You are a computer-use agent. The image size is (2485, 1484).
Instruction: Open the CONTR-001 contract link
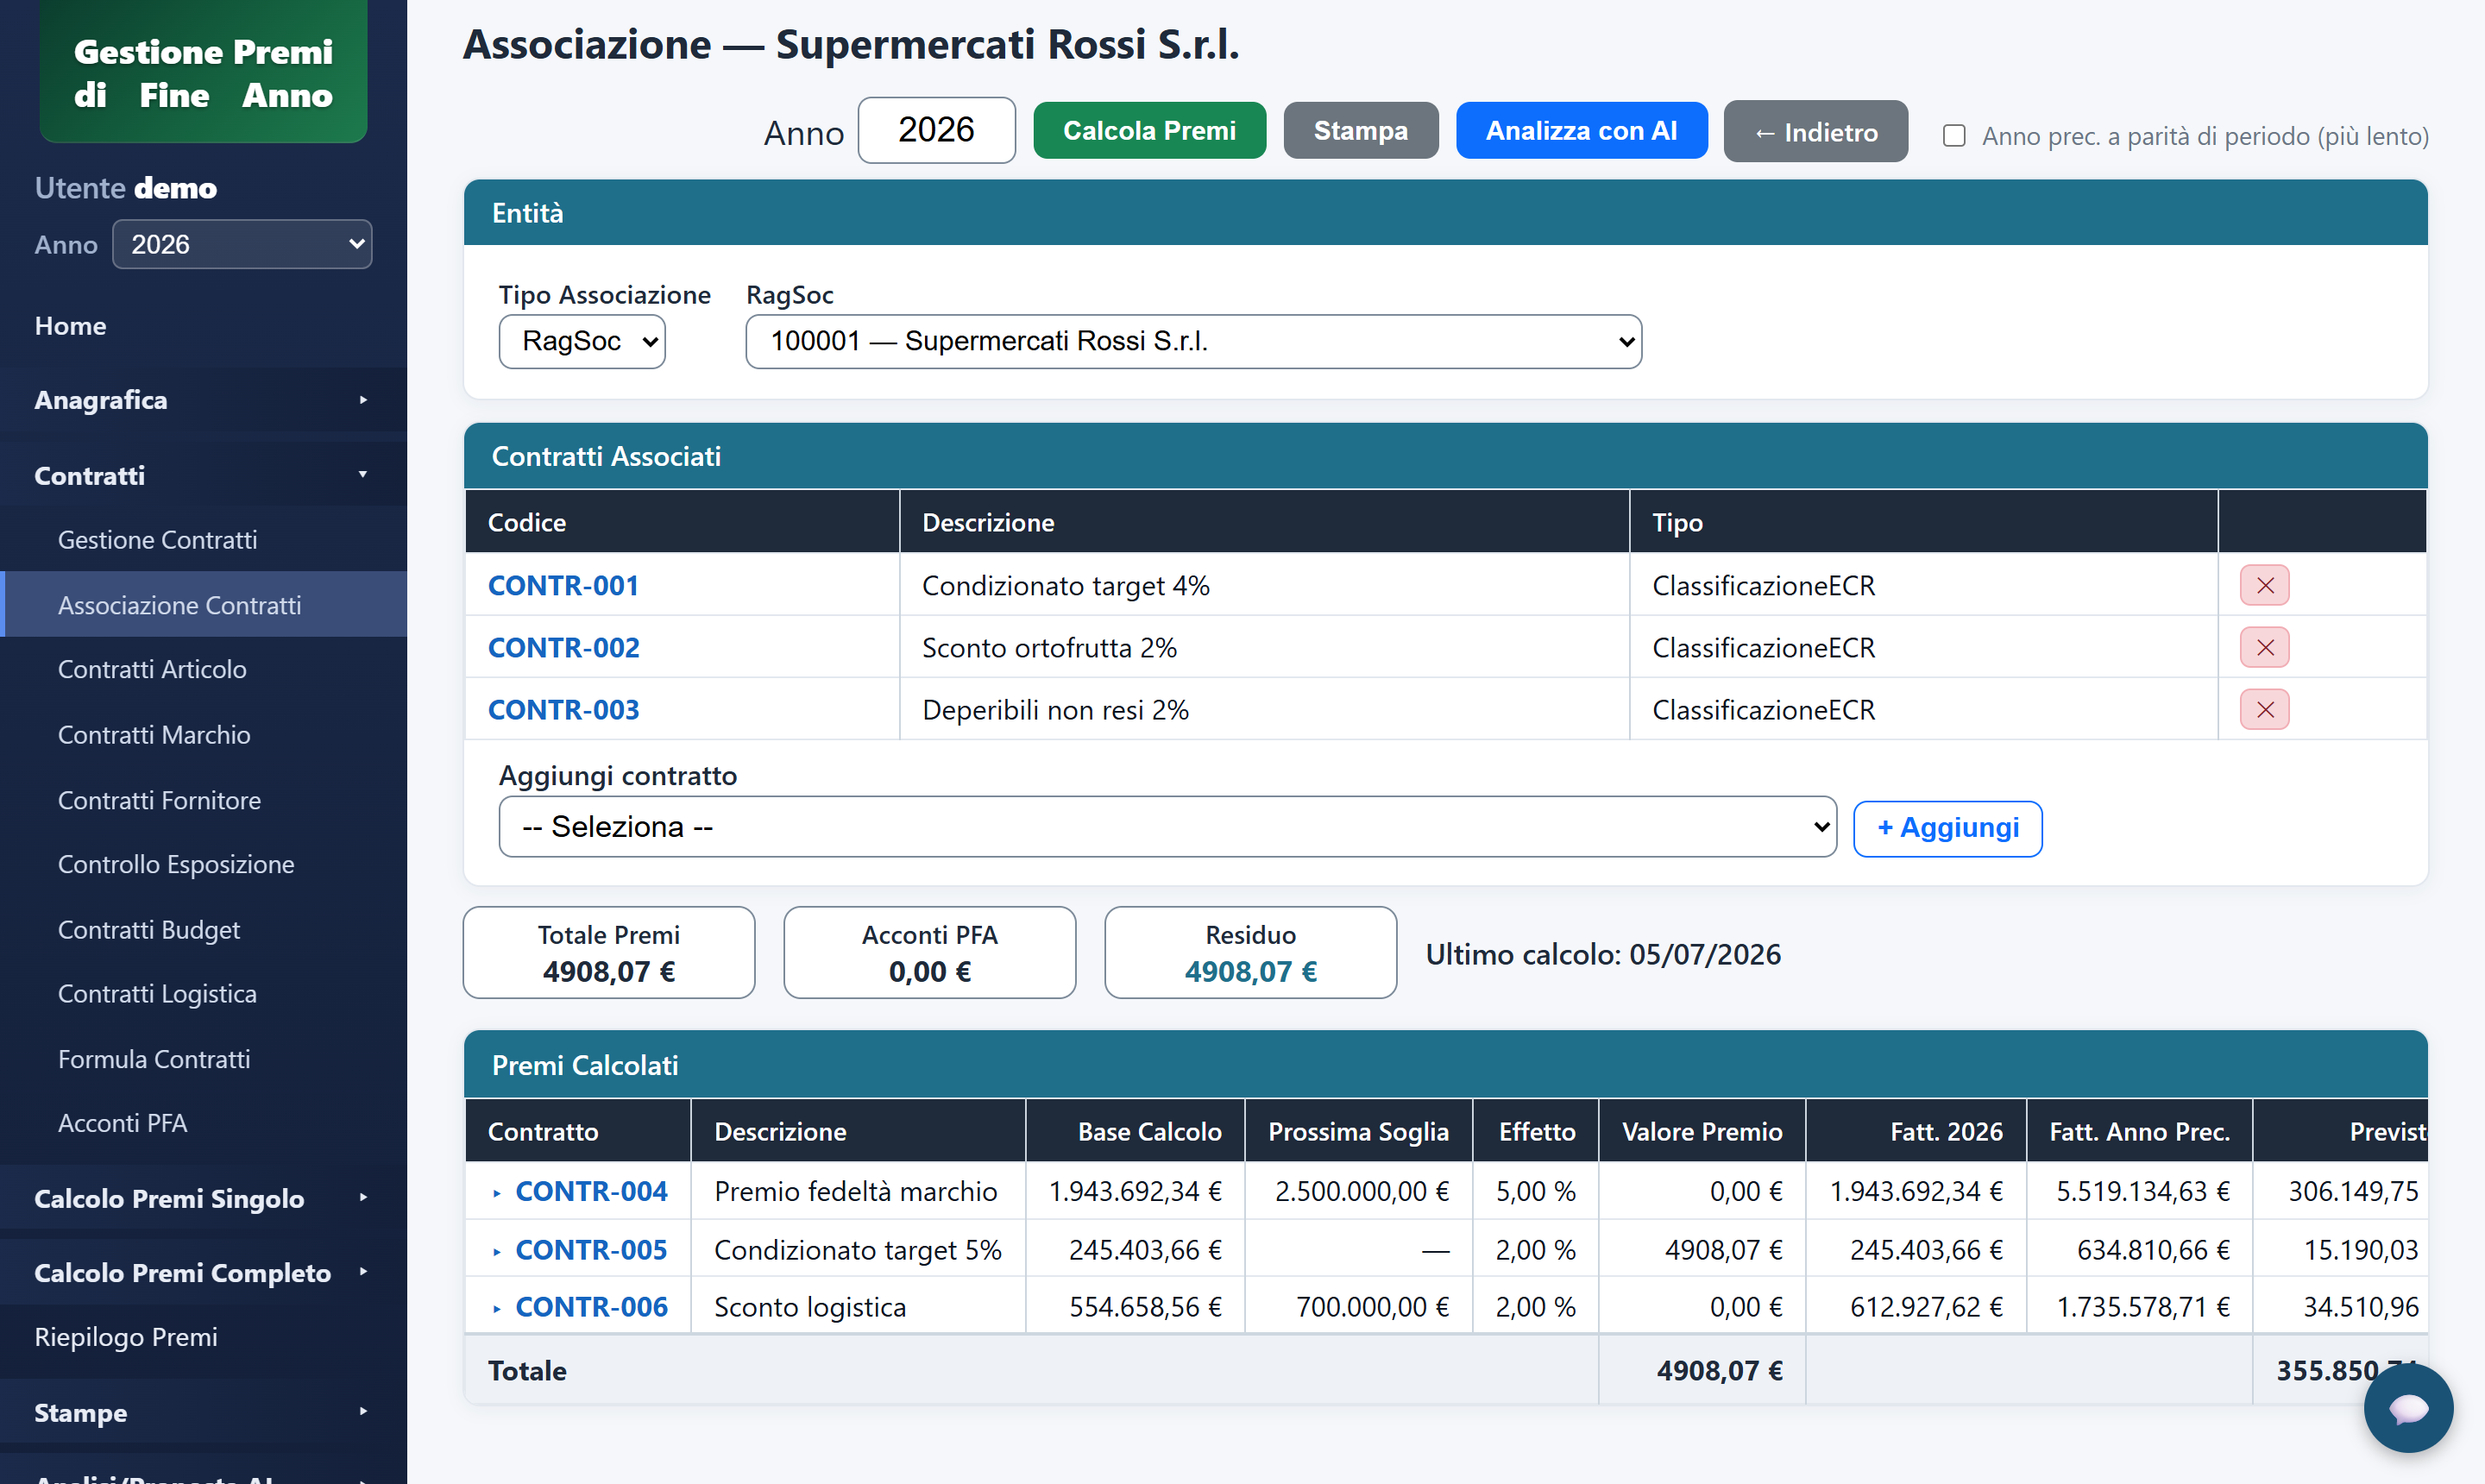pyautogui.click(x=563, y=585)
